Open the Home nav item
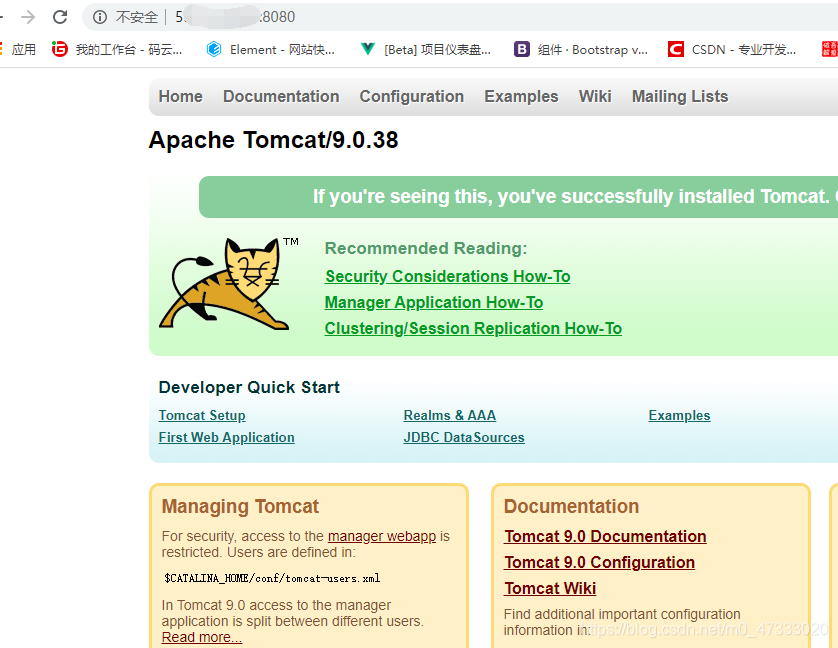Screen dimensions: 838x648 pyautogui.click(x=181, y=96)
